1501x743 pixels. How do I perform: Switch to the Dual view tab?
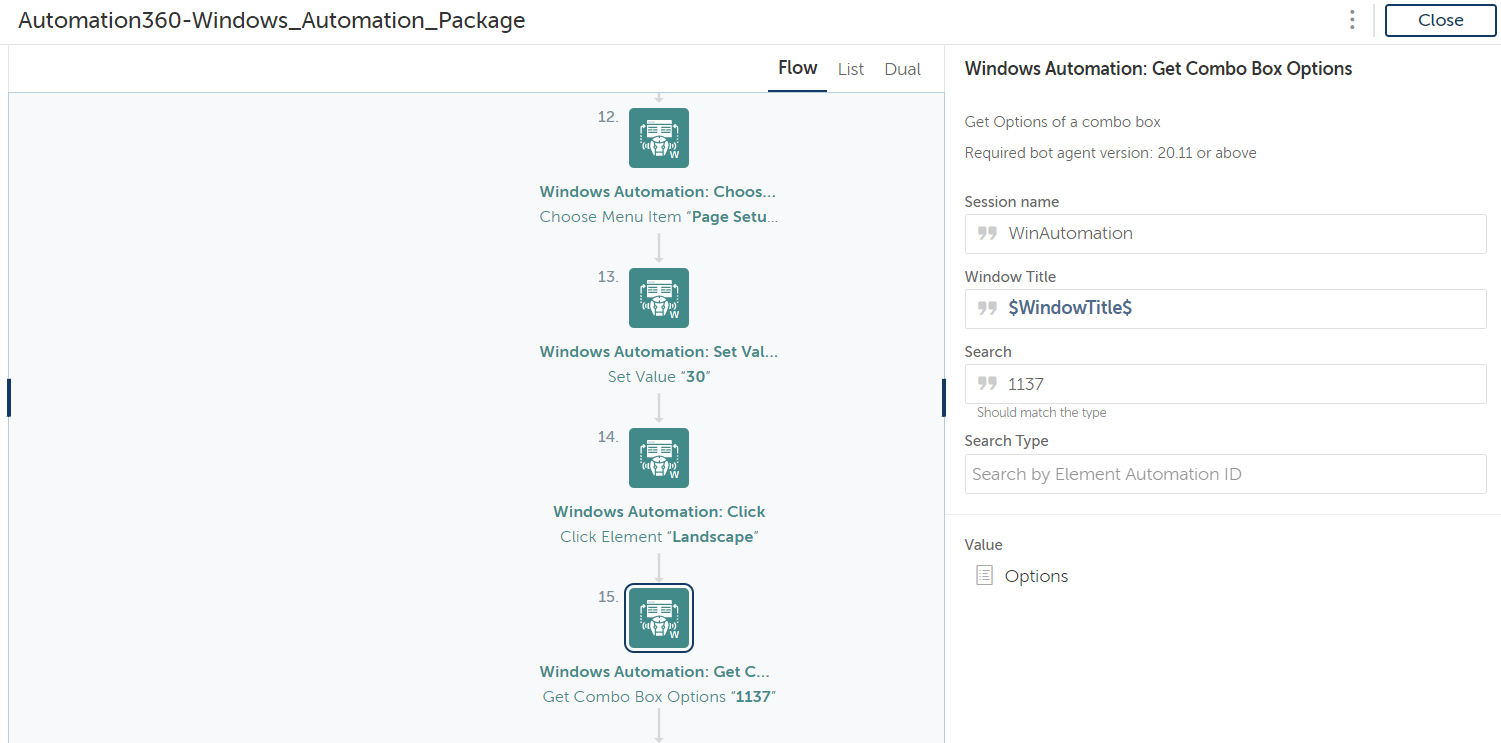pos(902,69)
